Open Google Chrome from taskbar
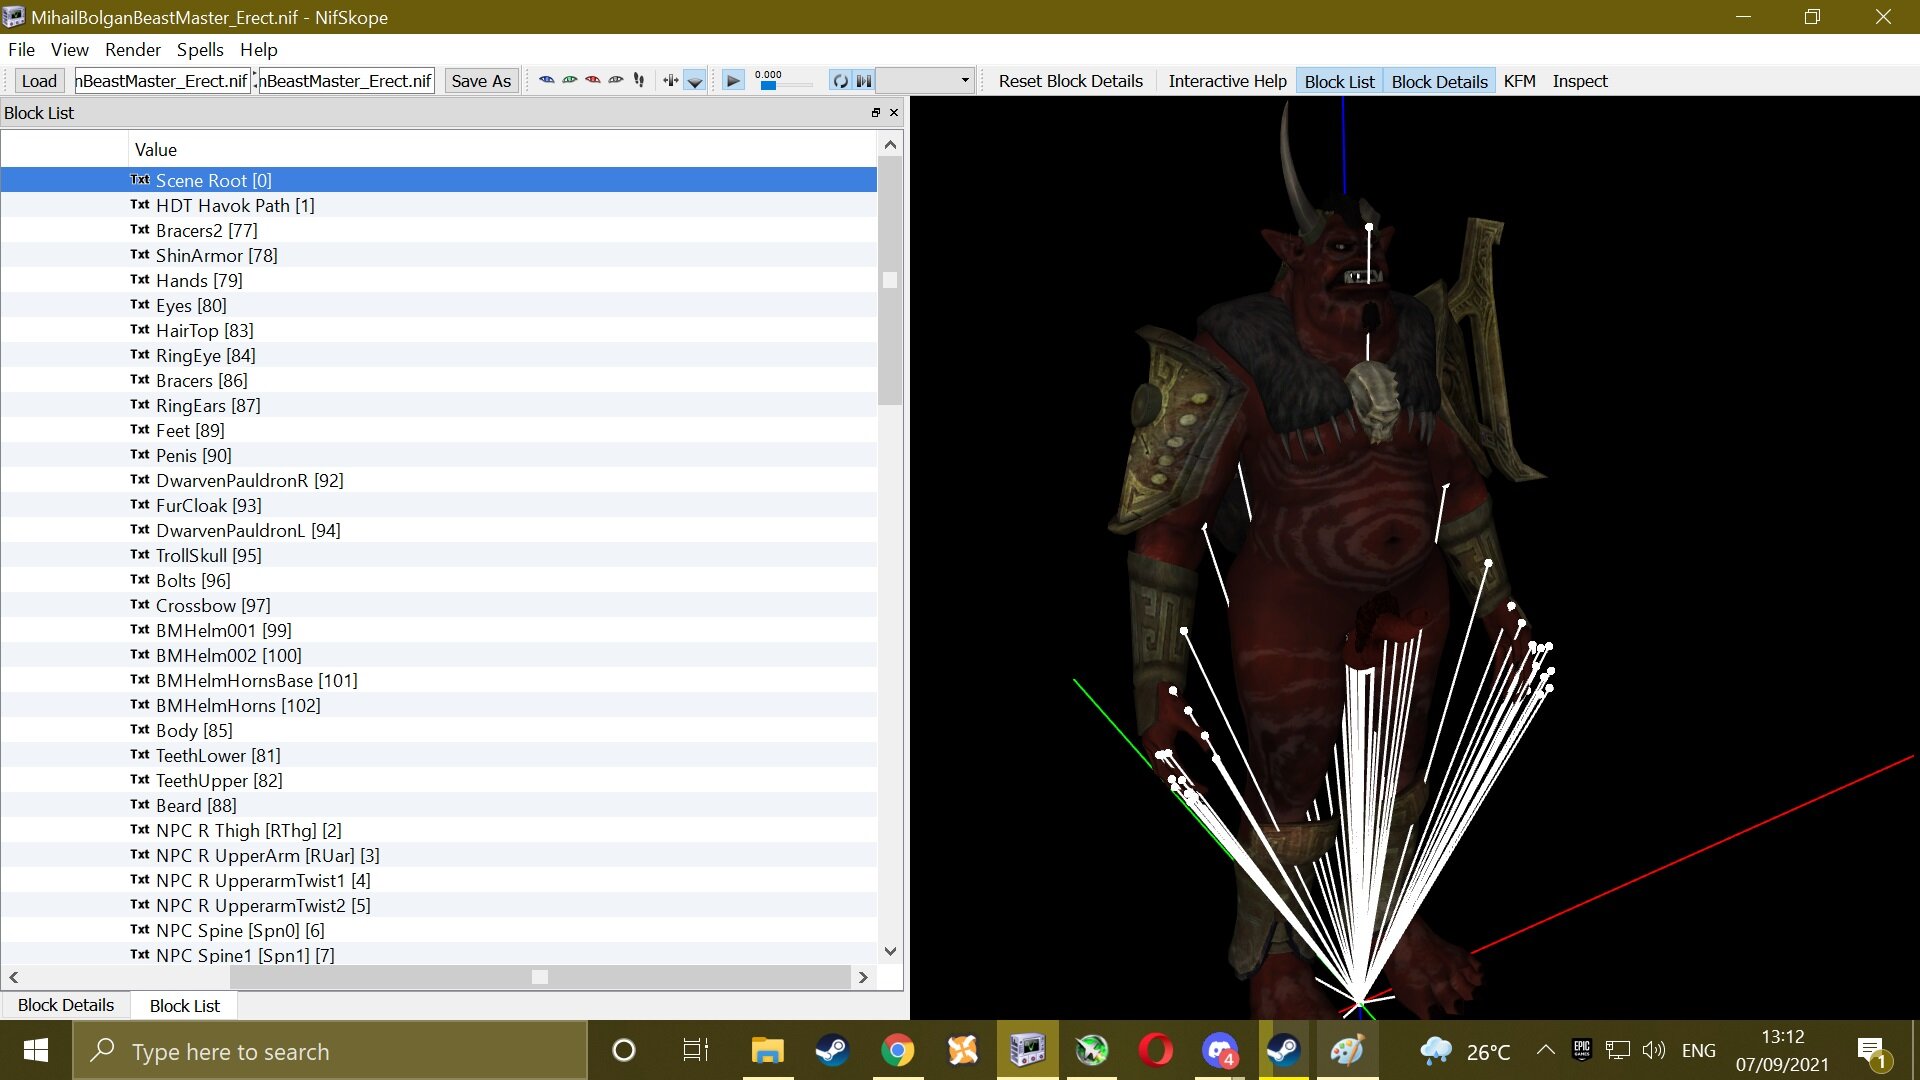The image size is (1920, 1080). point(897,1051)
